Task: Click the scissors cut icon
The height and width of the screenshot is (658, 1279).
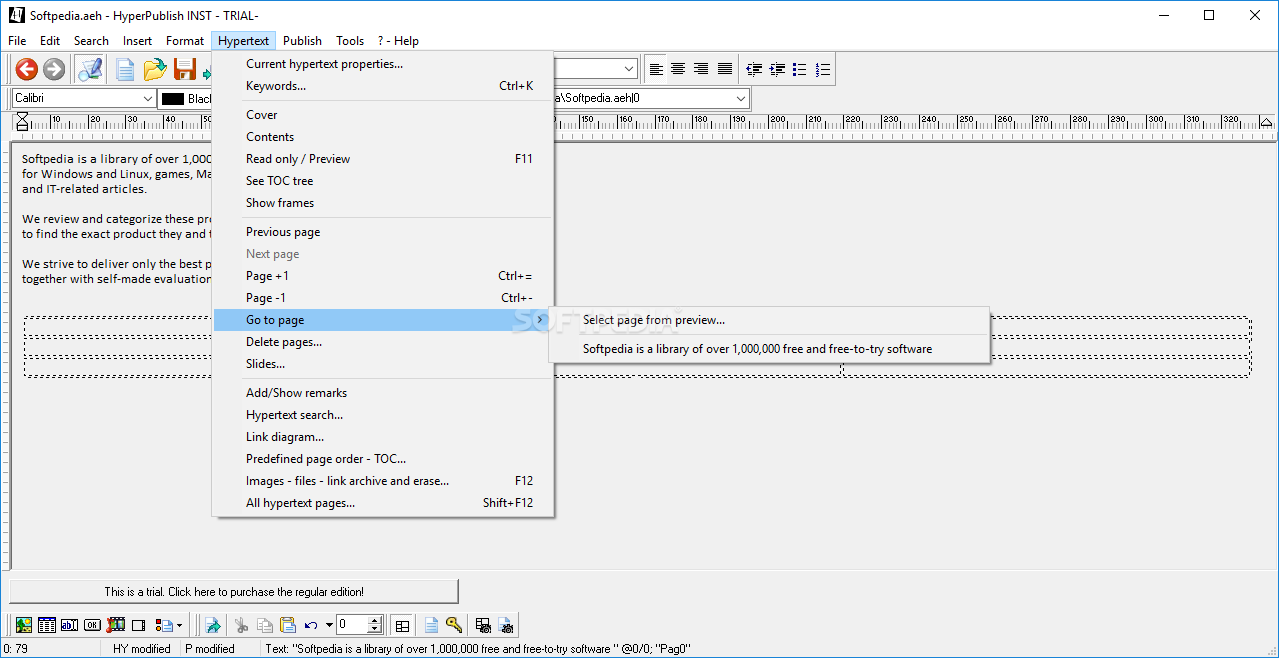Action: (x=241, y=625)
